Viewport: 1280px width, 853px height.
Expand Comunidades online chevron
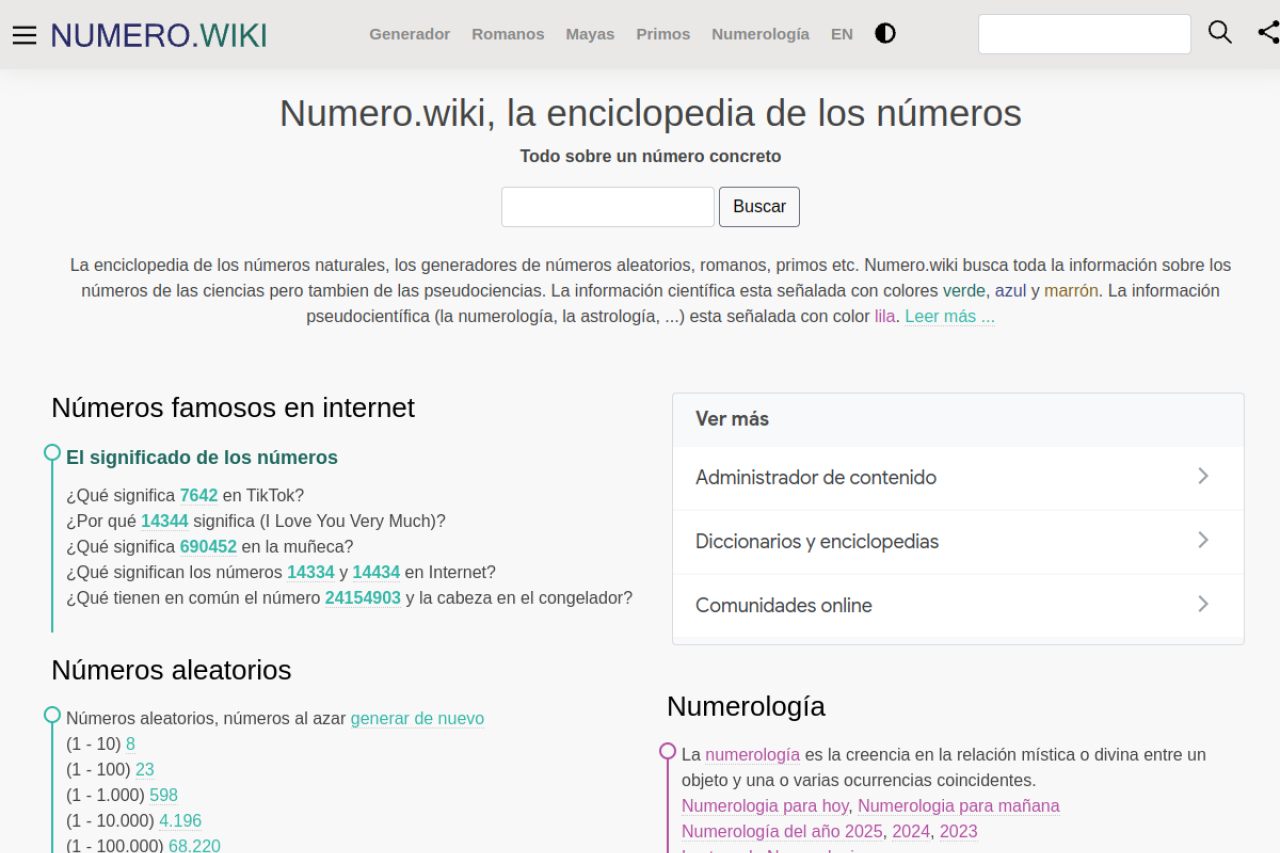(1203, 604)
